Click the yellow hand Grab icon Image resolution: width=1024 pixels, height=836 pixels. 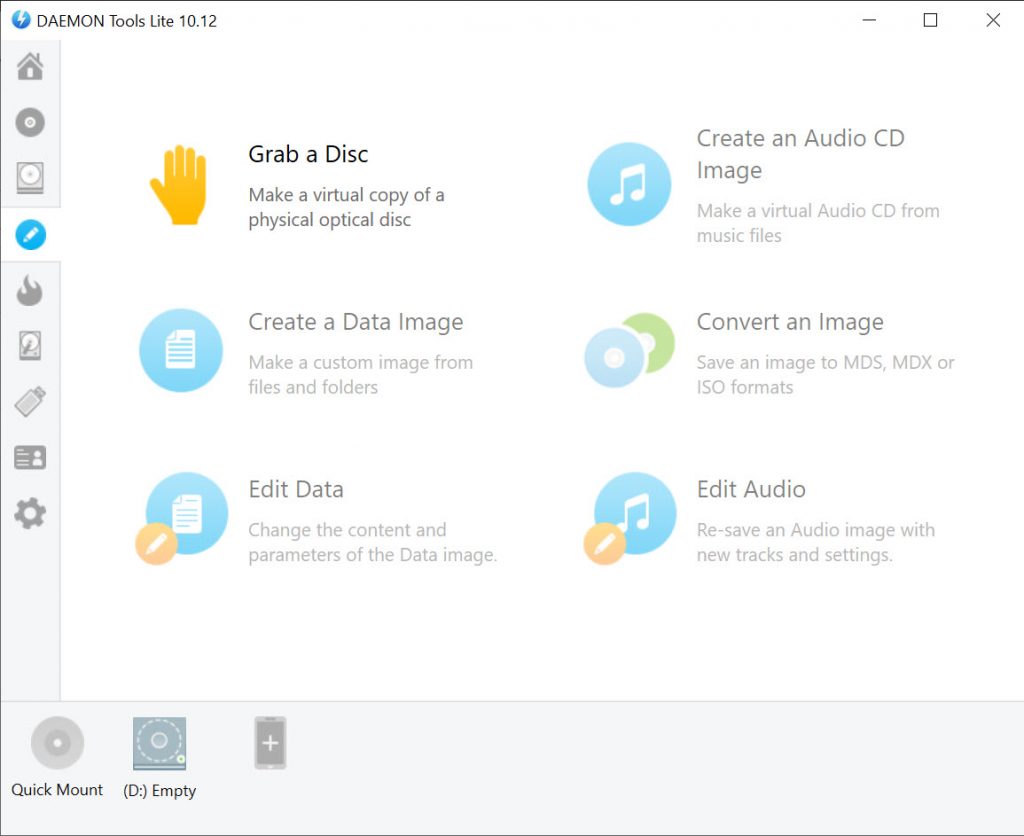pos(179,185)
